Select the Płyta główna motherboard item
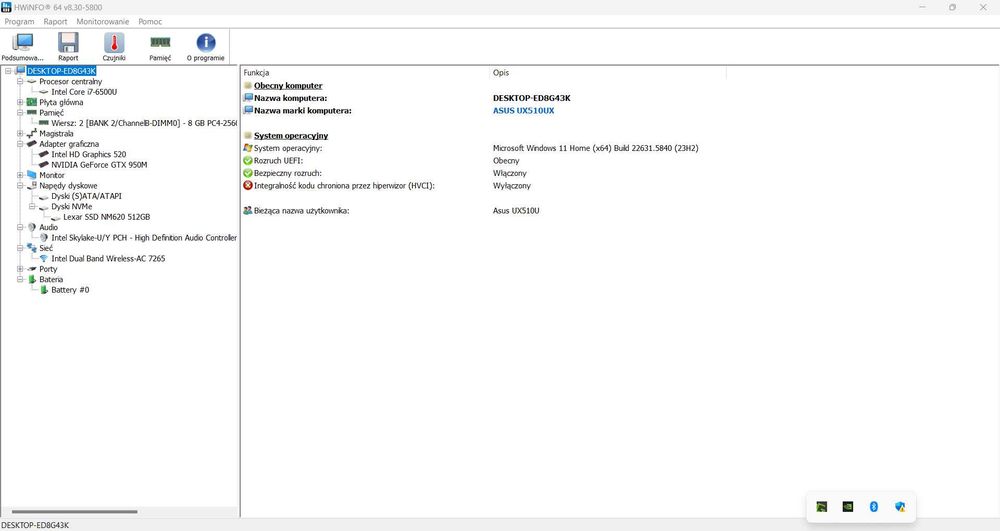Image resolution: width=1000 pixels, height=531 pixels. tap(61, 102)
